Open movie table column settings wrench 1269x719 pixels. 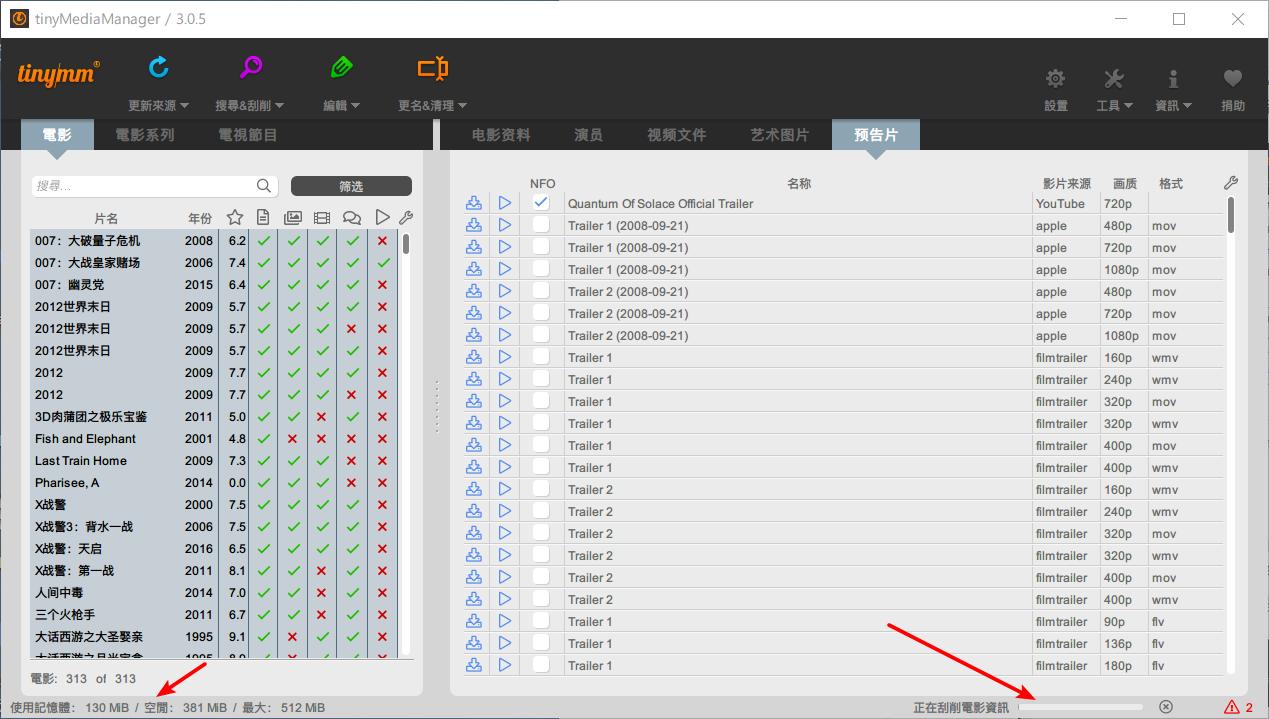[x=405, y=217]
